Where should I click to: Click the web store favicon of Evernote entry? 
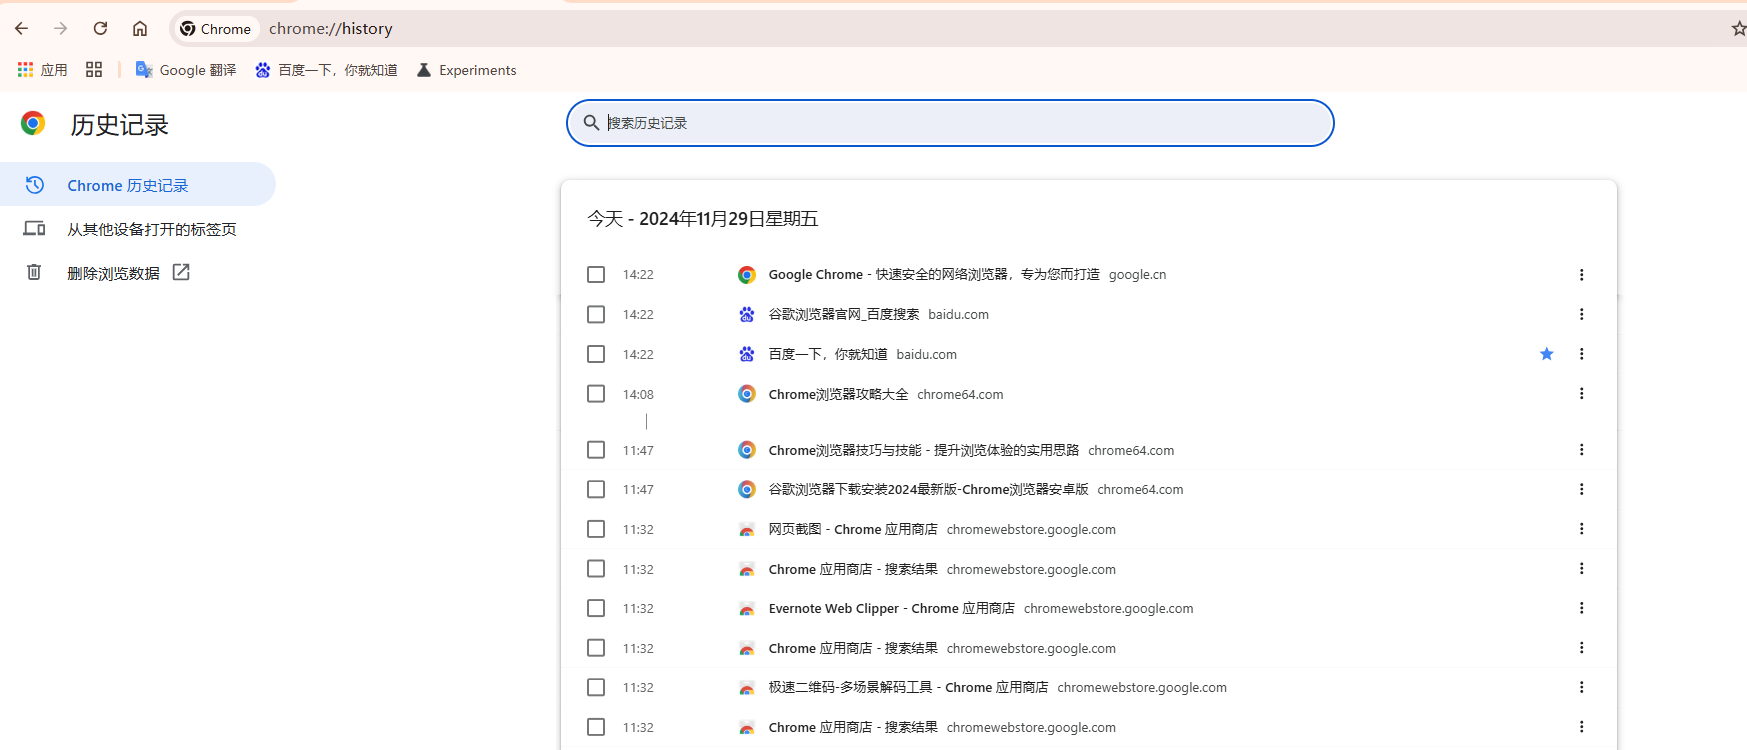(747, 609)
